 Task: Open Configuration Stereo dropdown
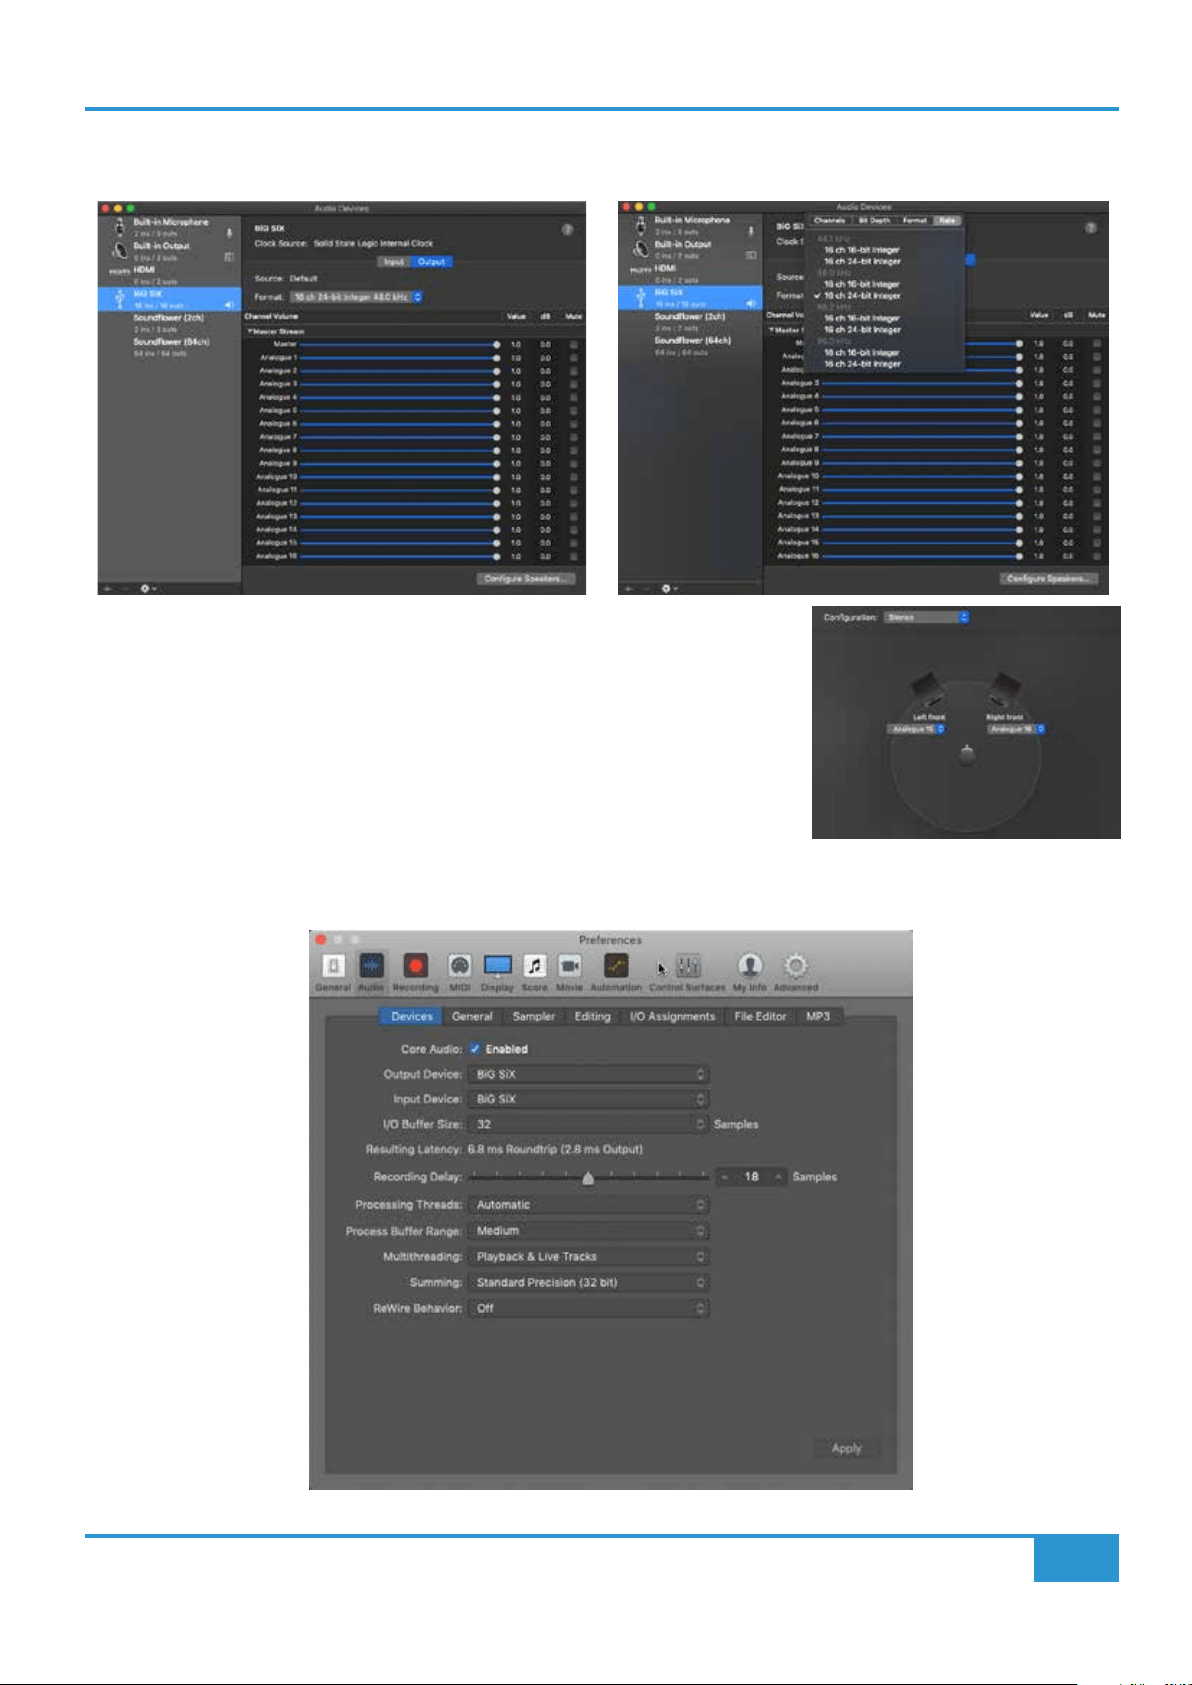click(x=926, y=618)
